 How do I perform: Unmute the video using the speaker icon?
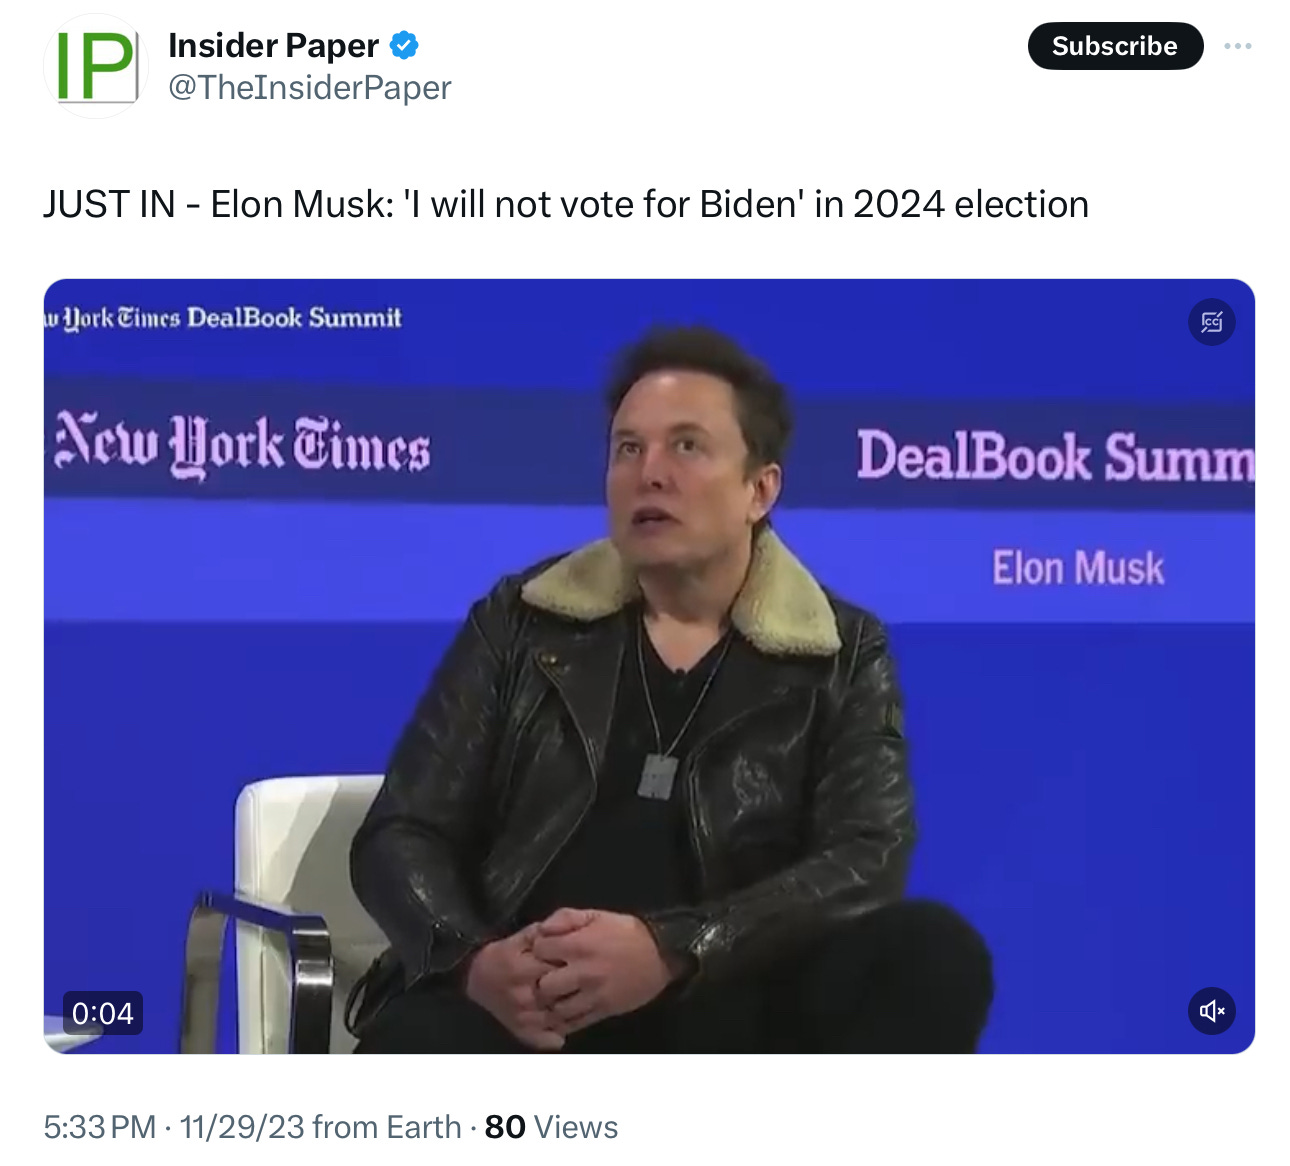point(1212,1011)
